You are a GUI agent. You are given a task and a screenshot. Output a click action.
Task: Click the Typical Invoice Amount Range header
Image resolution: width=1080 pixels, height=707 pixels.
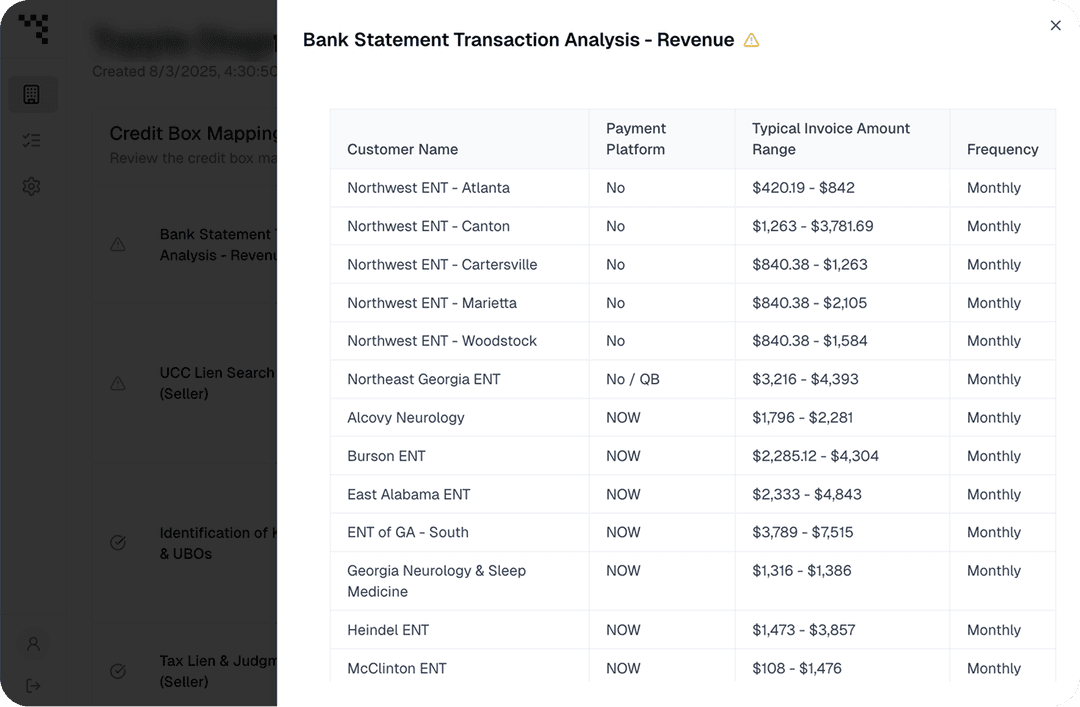point(831,139)
